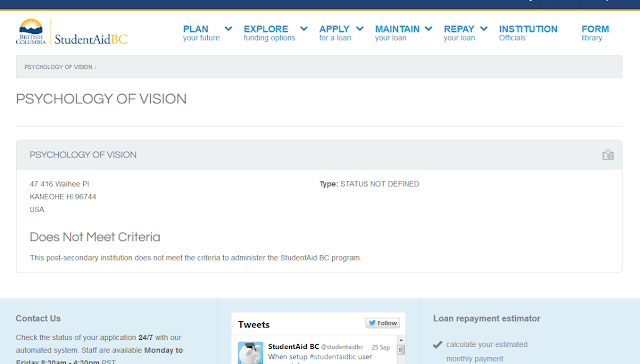Click the StudentAid BC piggy bank avatar
This screenshot has height=364, width=640.
[x=250, y=353]
